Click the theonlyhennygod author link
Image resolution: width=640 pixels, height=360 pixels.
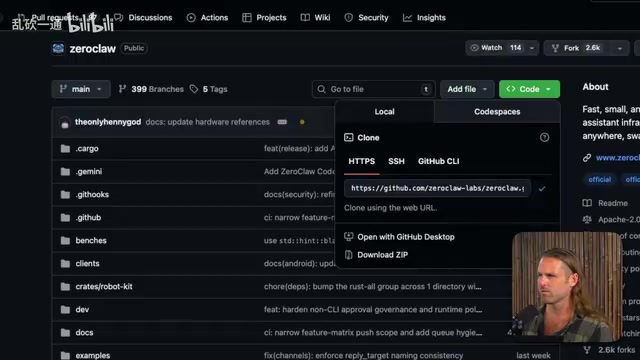(x=108, y=122)
